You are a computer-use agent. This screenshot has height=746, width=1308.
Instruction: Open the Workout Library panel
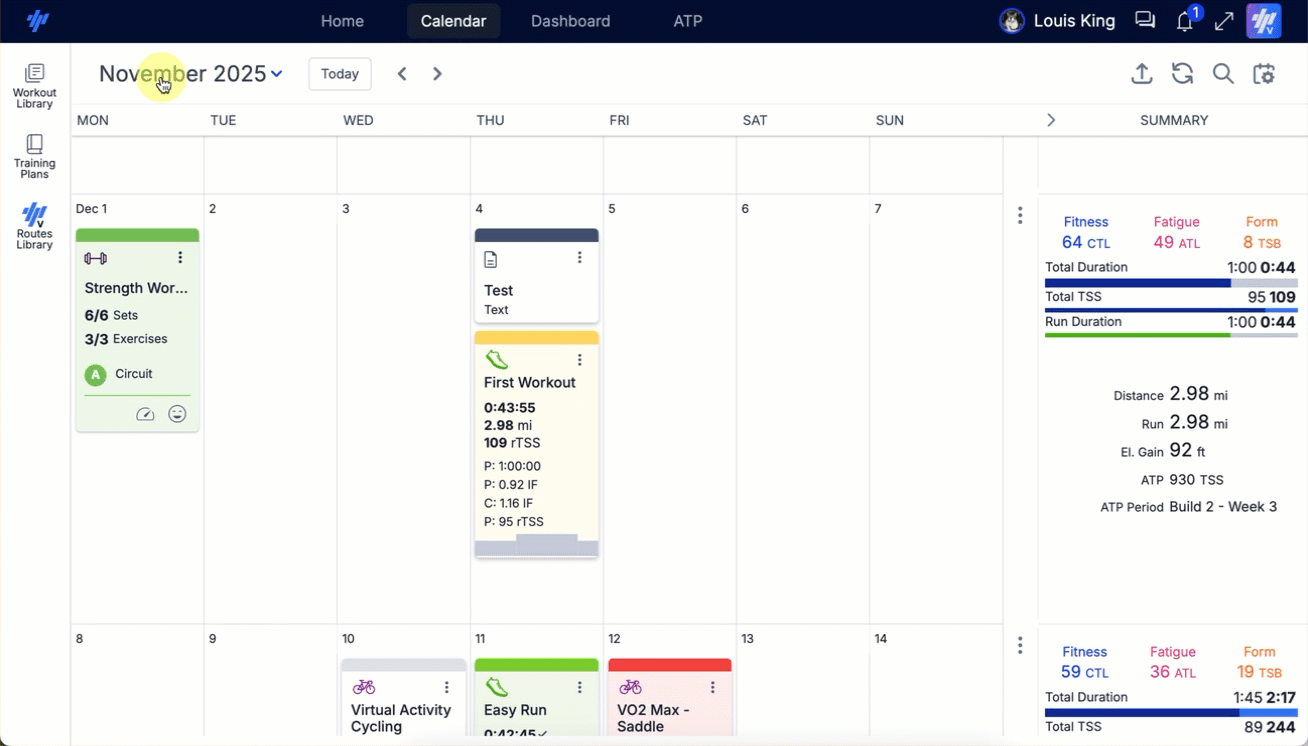click(x=34, y=86)
